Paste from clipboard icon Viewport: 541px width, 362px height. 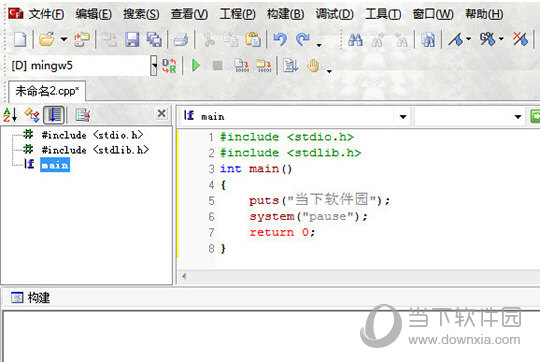pyautogui.click(x=253, y=40)
